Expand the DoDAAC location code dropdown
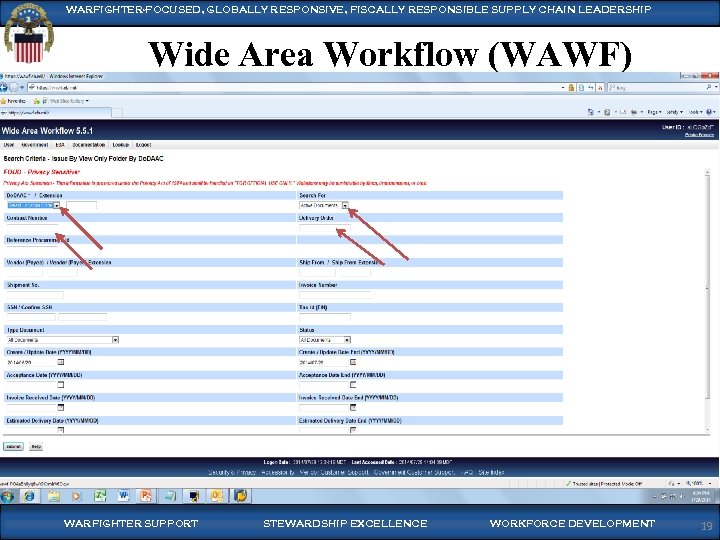 click(56, 205)
